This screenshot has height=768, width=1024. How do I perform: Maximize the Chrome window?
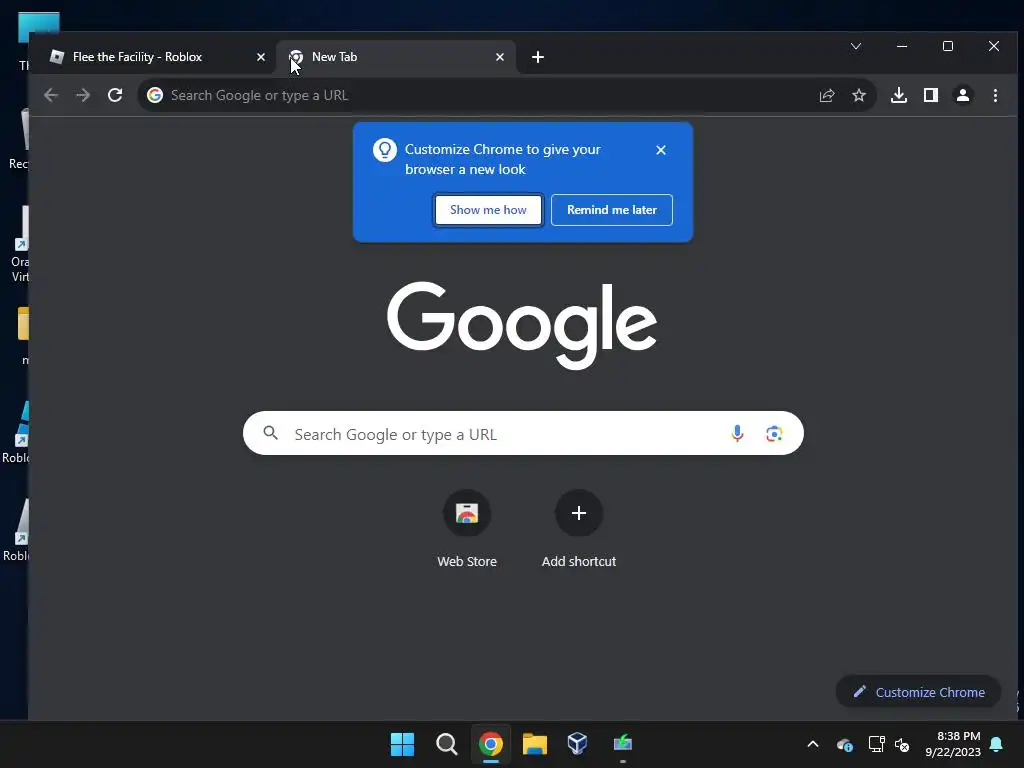pyautogui.click(x=948, y=46)
